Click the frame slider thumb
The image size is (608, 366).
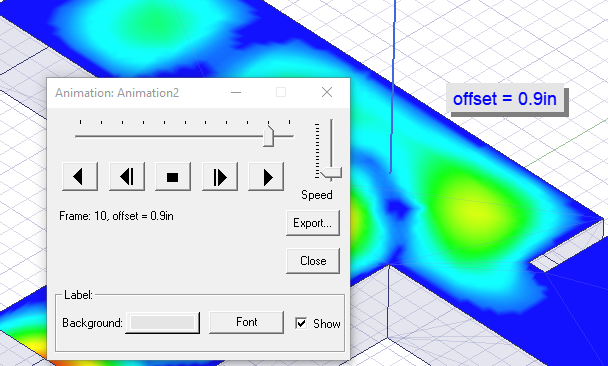tap(268, 136)
